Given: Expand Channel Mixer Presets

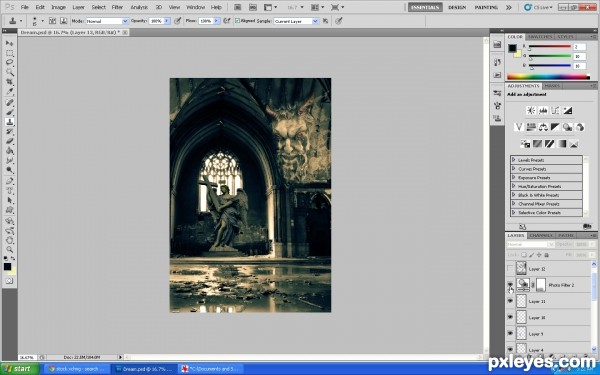Looking at the screenshot, I should (x=514, y=204).
